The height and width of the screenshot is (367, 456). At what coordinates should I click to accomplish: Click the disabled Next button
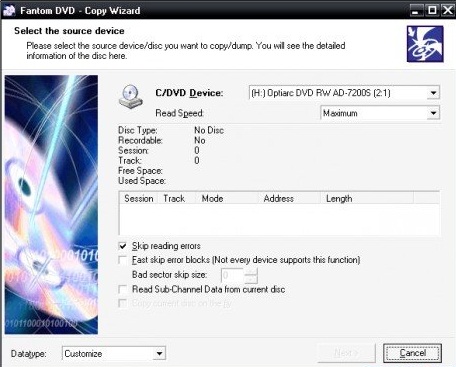pyautogui.click(x=346, y=353)
